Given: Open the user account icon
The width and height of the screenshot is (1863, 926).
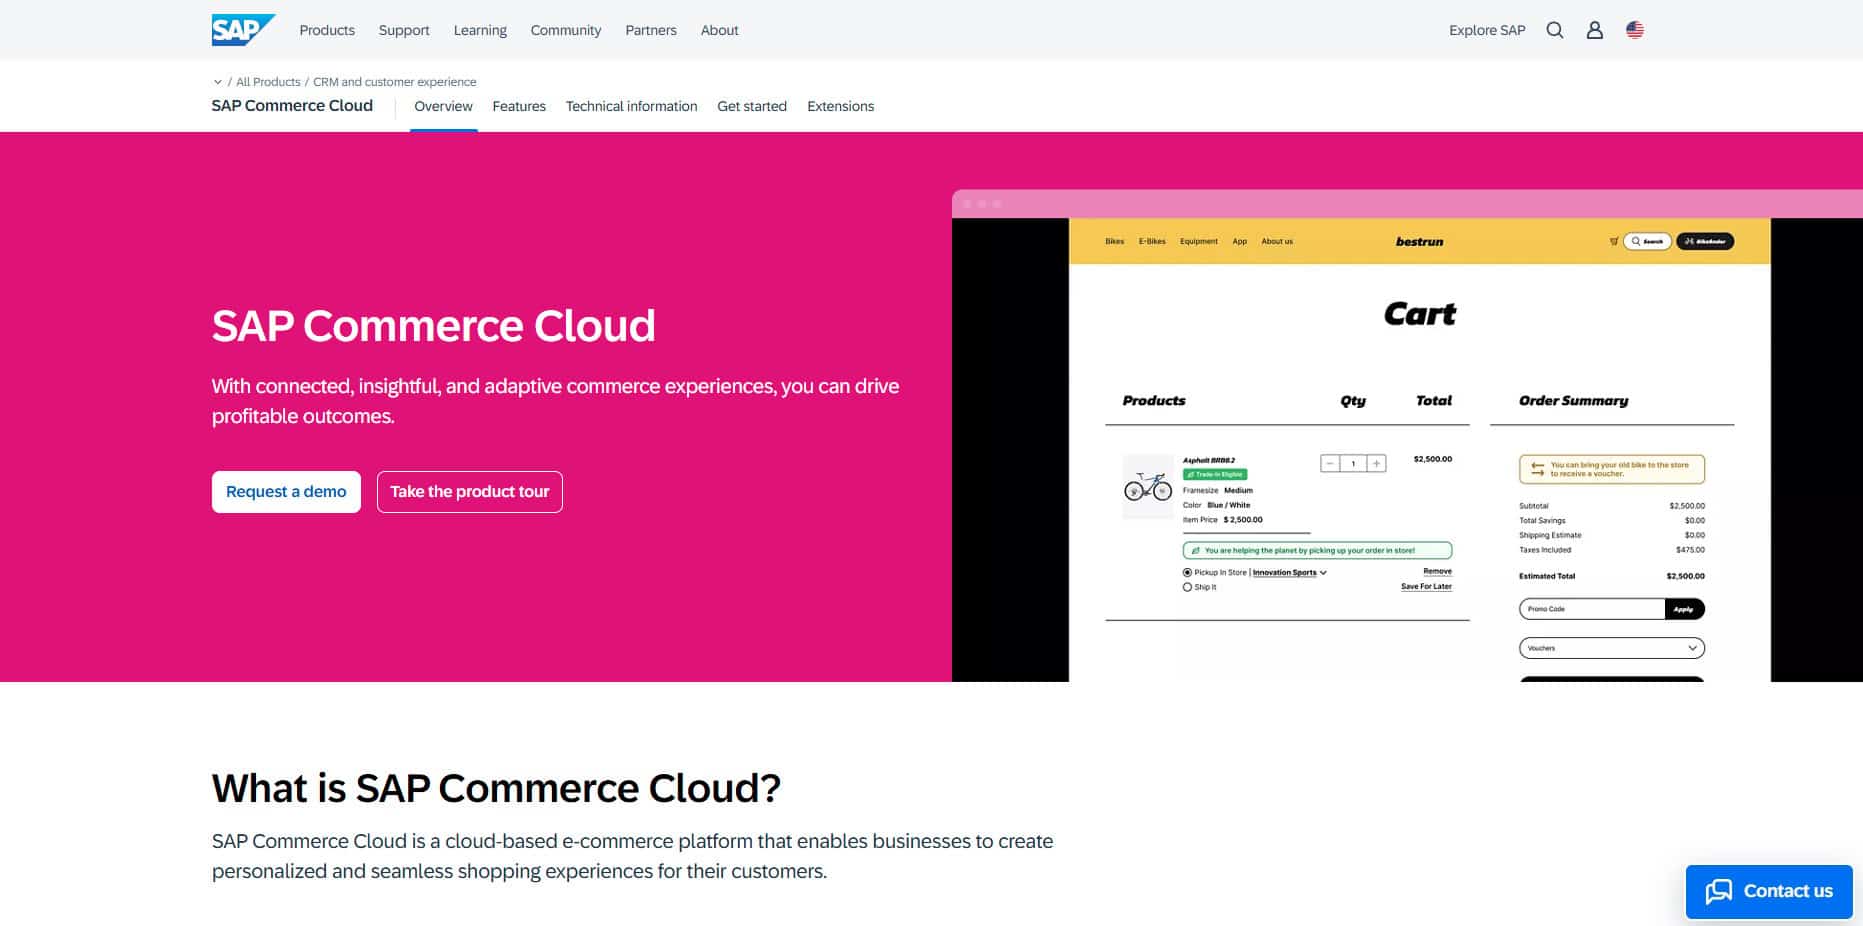Looking at the screenshot, I should coord(1595,30).
